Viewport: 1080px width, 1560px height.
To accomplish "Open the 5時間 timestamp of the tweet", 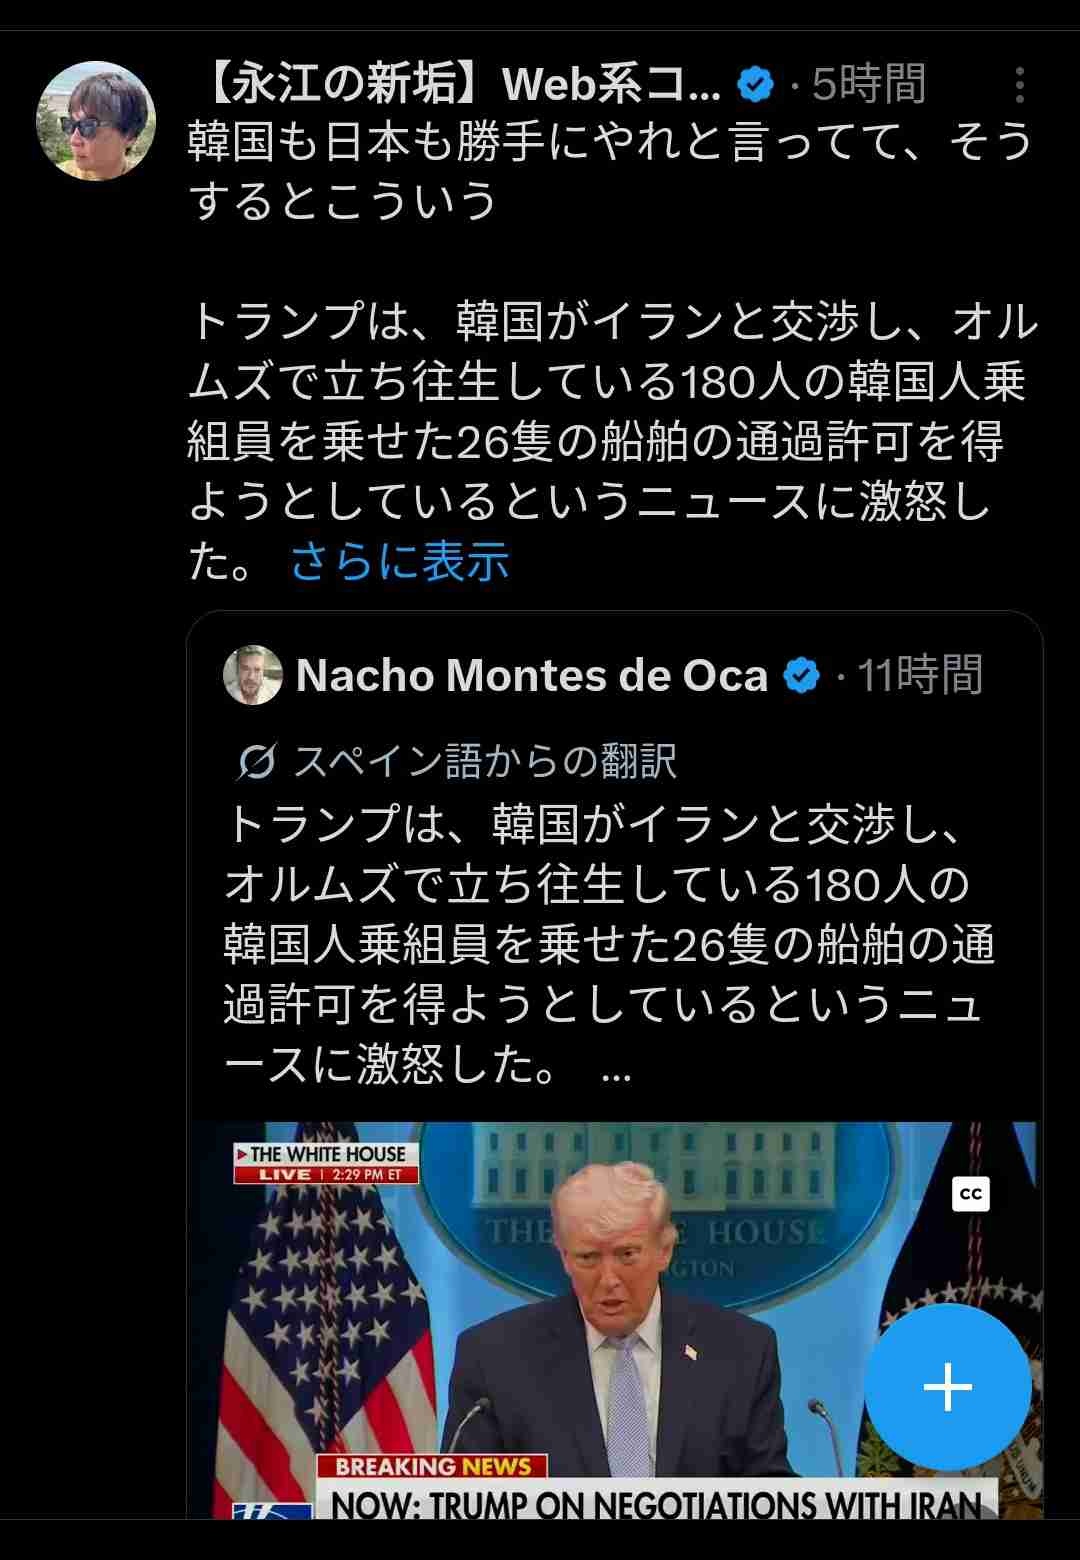I will 869,85.
